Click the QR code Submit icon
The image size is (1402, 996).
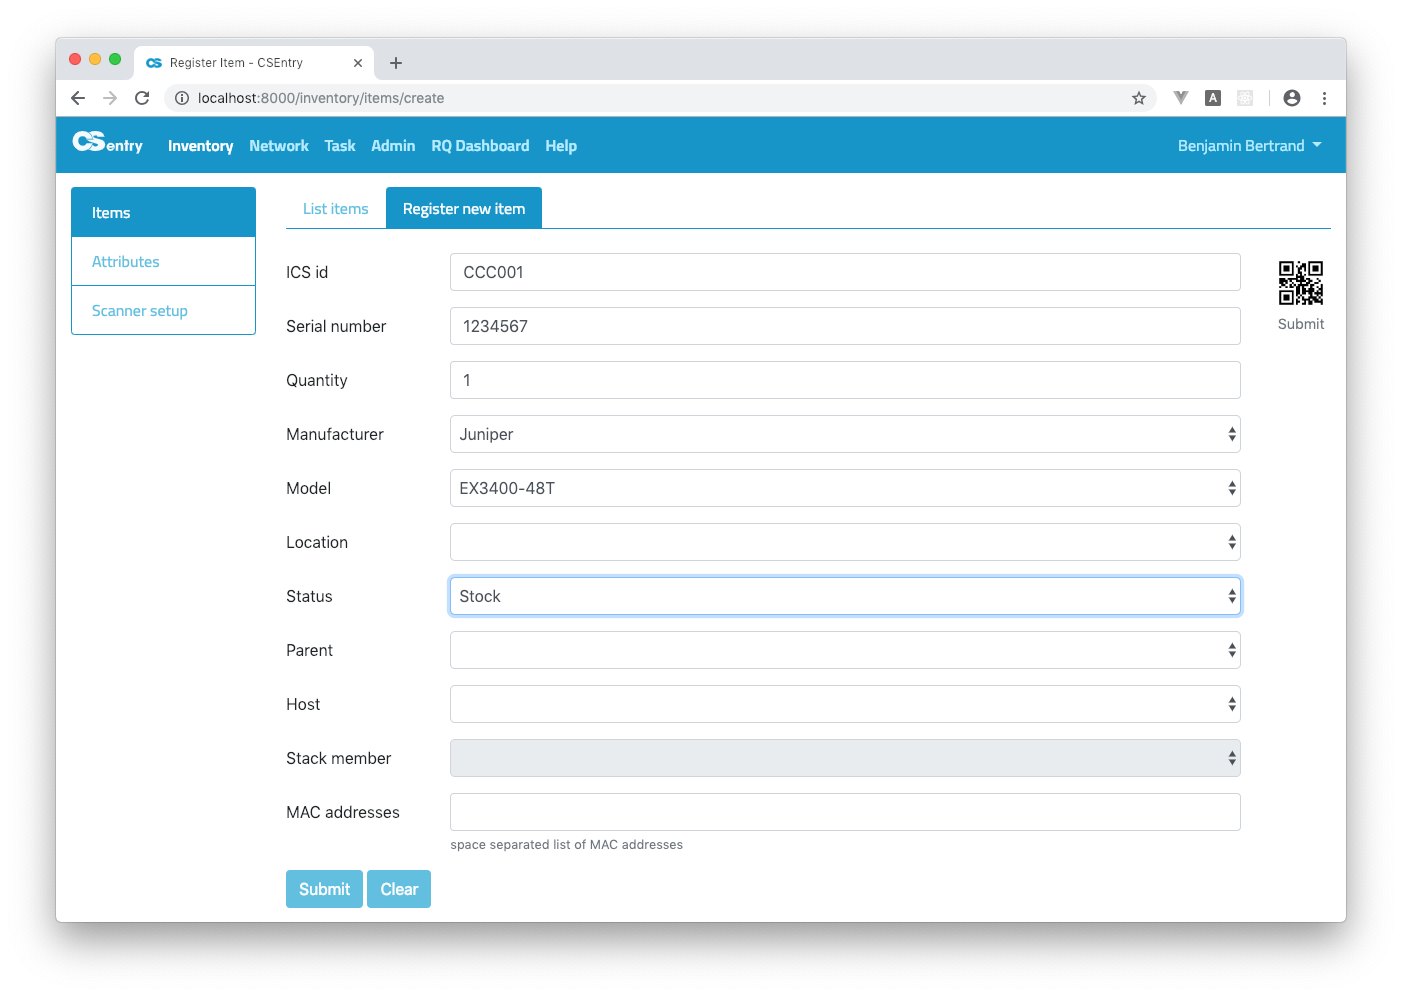tap(1300, 283)
